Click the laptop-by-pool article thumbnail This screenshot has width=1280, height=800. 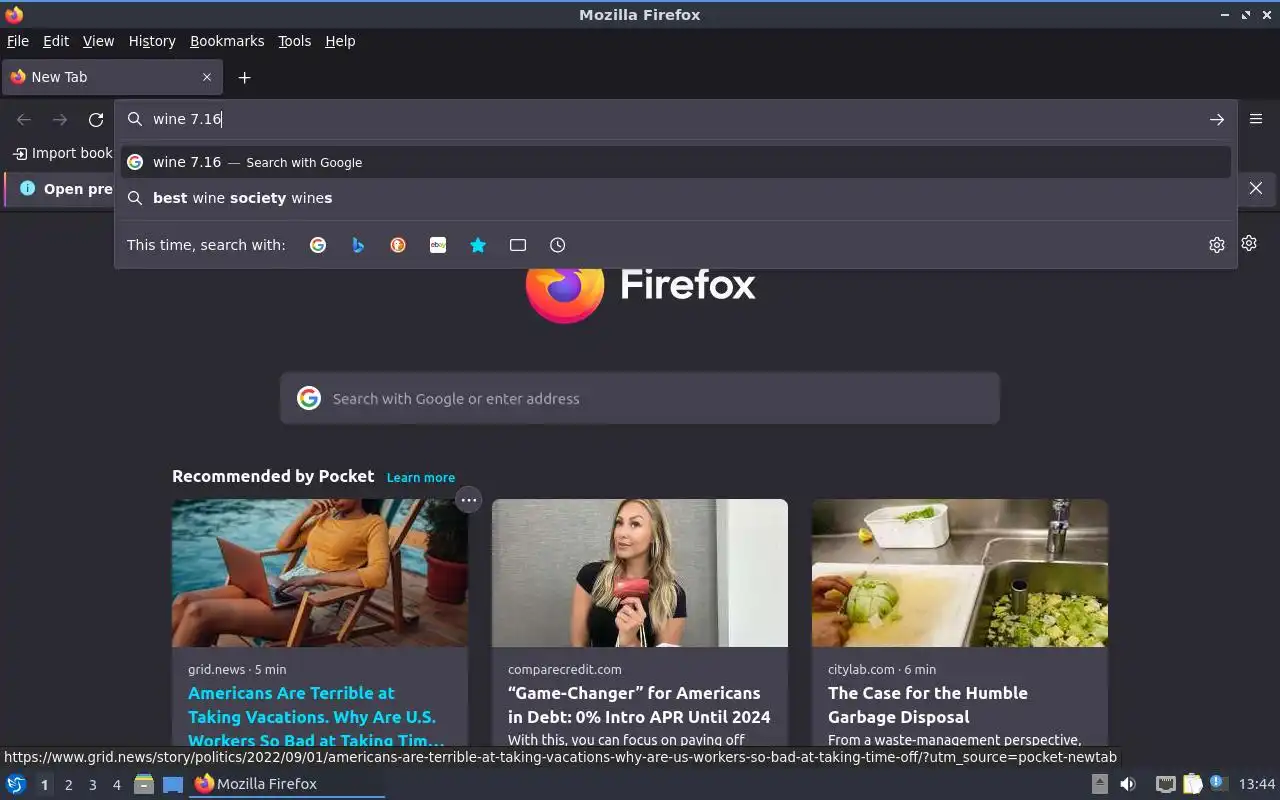click(320, 573)
